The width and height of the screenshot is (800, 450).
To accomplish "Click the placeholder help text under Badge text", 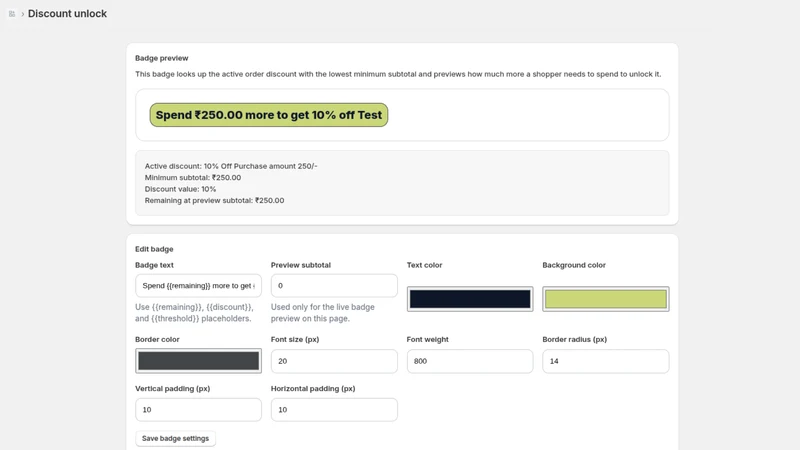I will pyautogui.click(x=194, y=313).
